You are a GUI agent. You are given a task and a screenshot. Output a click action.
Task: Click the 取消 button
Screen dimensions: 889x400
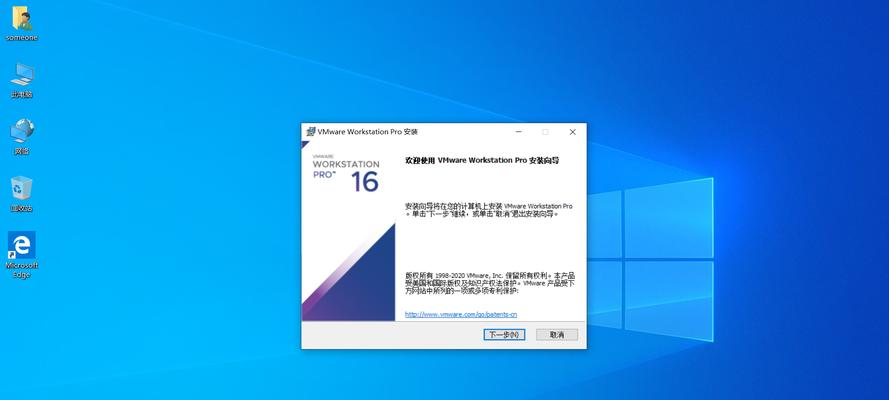557,335
